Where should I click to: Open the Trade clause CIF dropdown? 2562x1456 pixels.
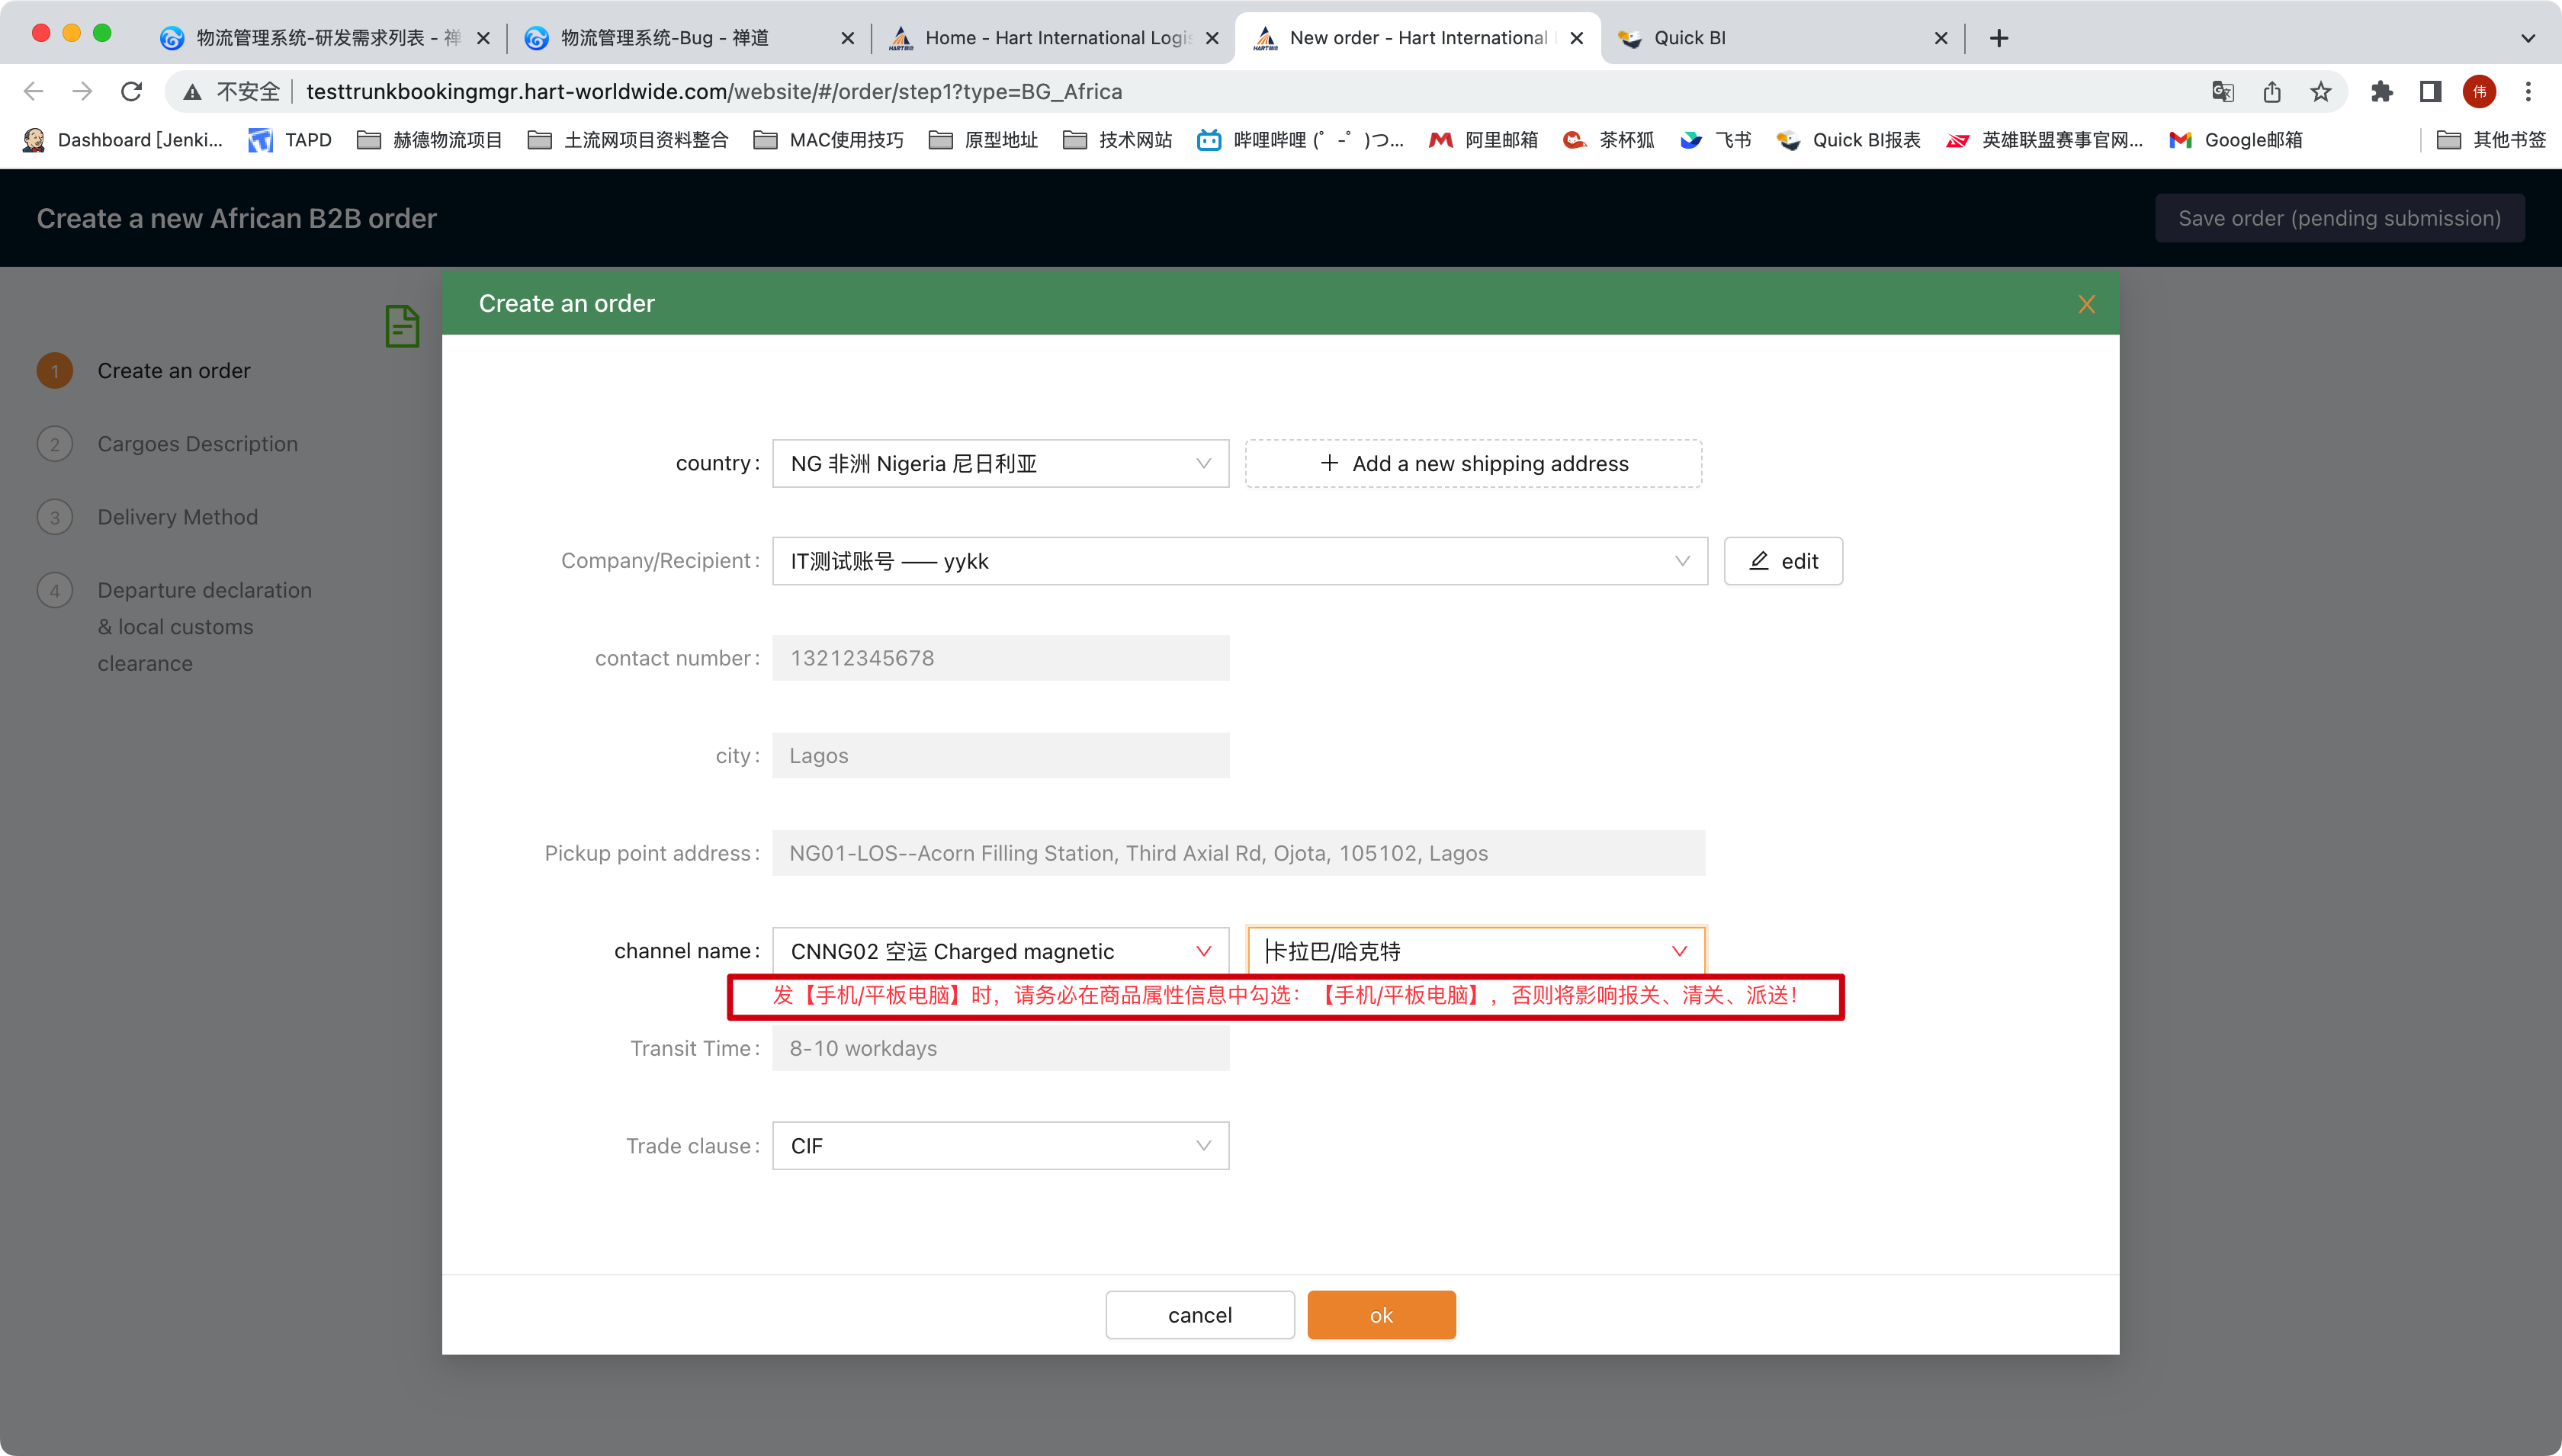pyautogui.click(x=1000, y=1146)
